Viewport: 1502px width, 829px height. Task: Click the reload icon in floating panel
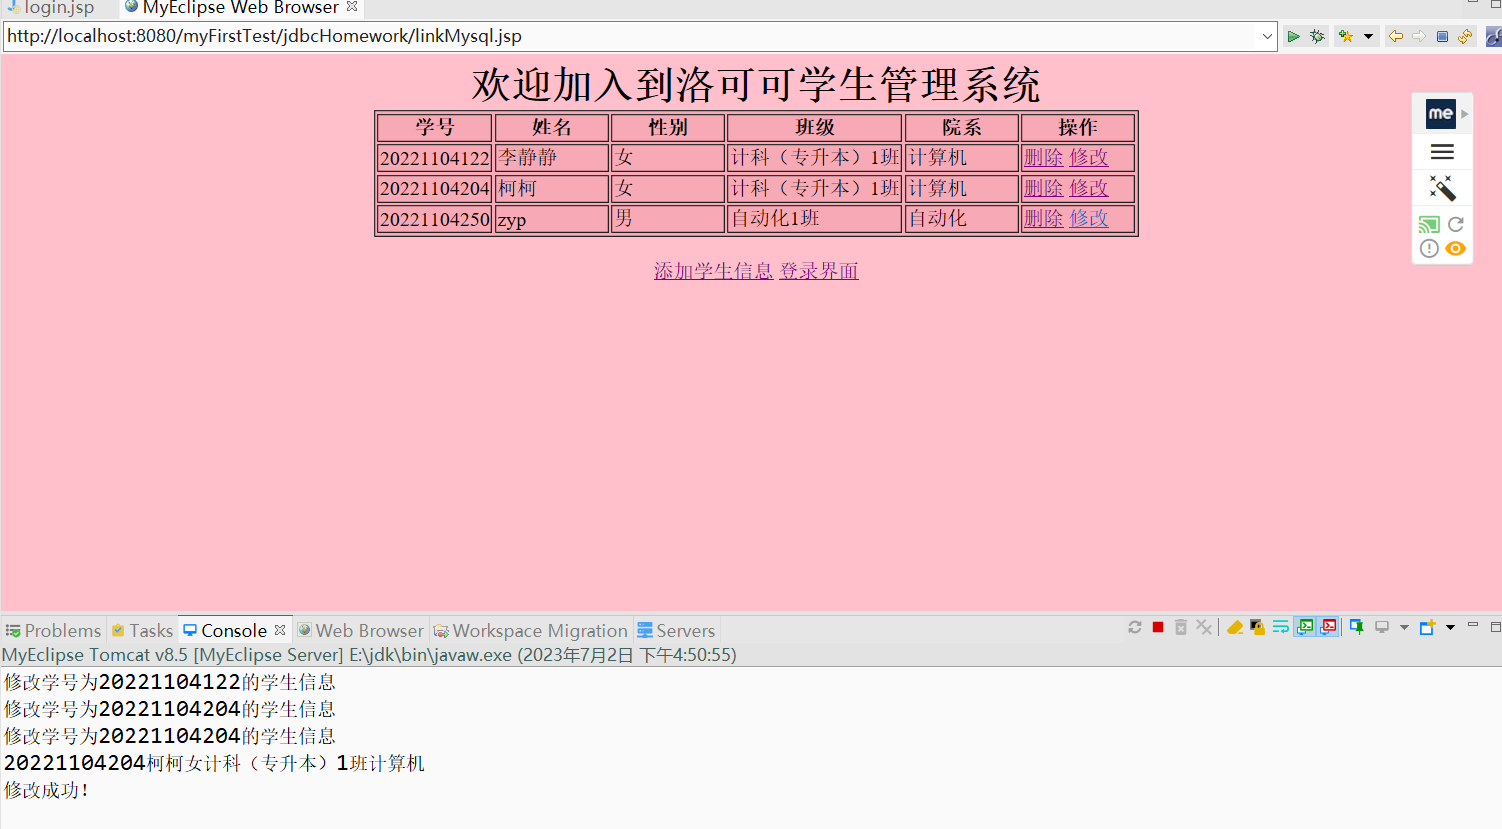click(1456, 224)
